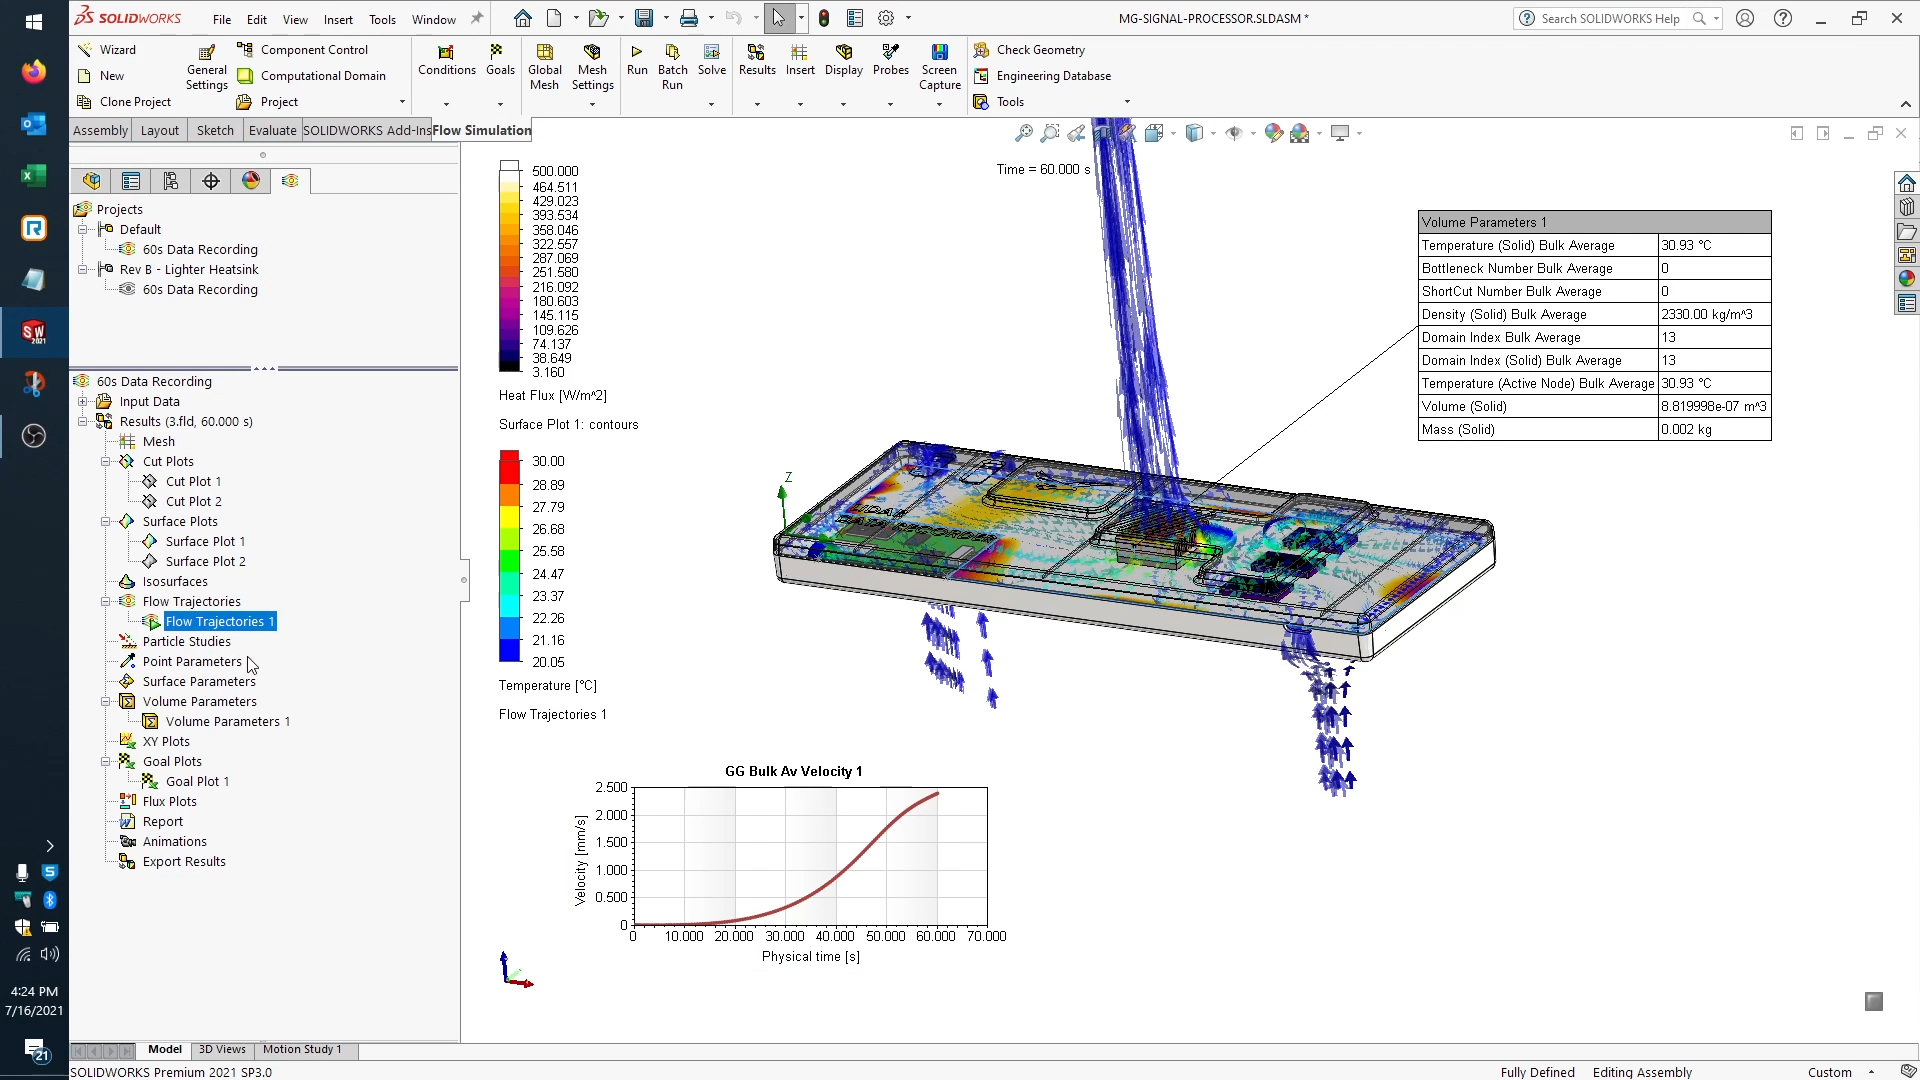Switch to the Evaluate tab

272,130
